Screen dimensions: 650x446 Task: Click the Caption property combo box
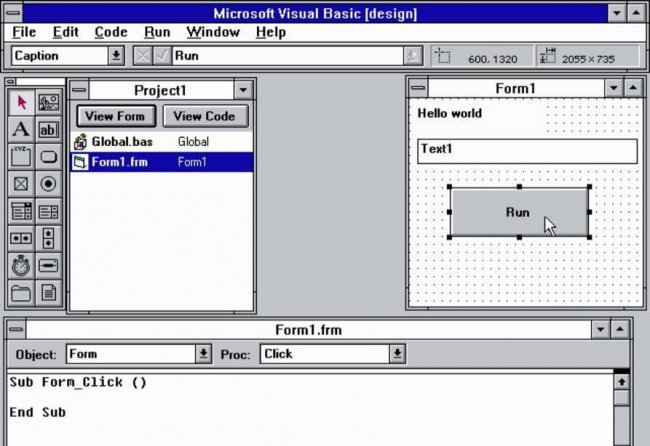pos(68,56)
